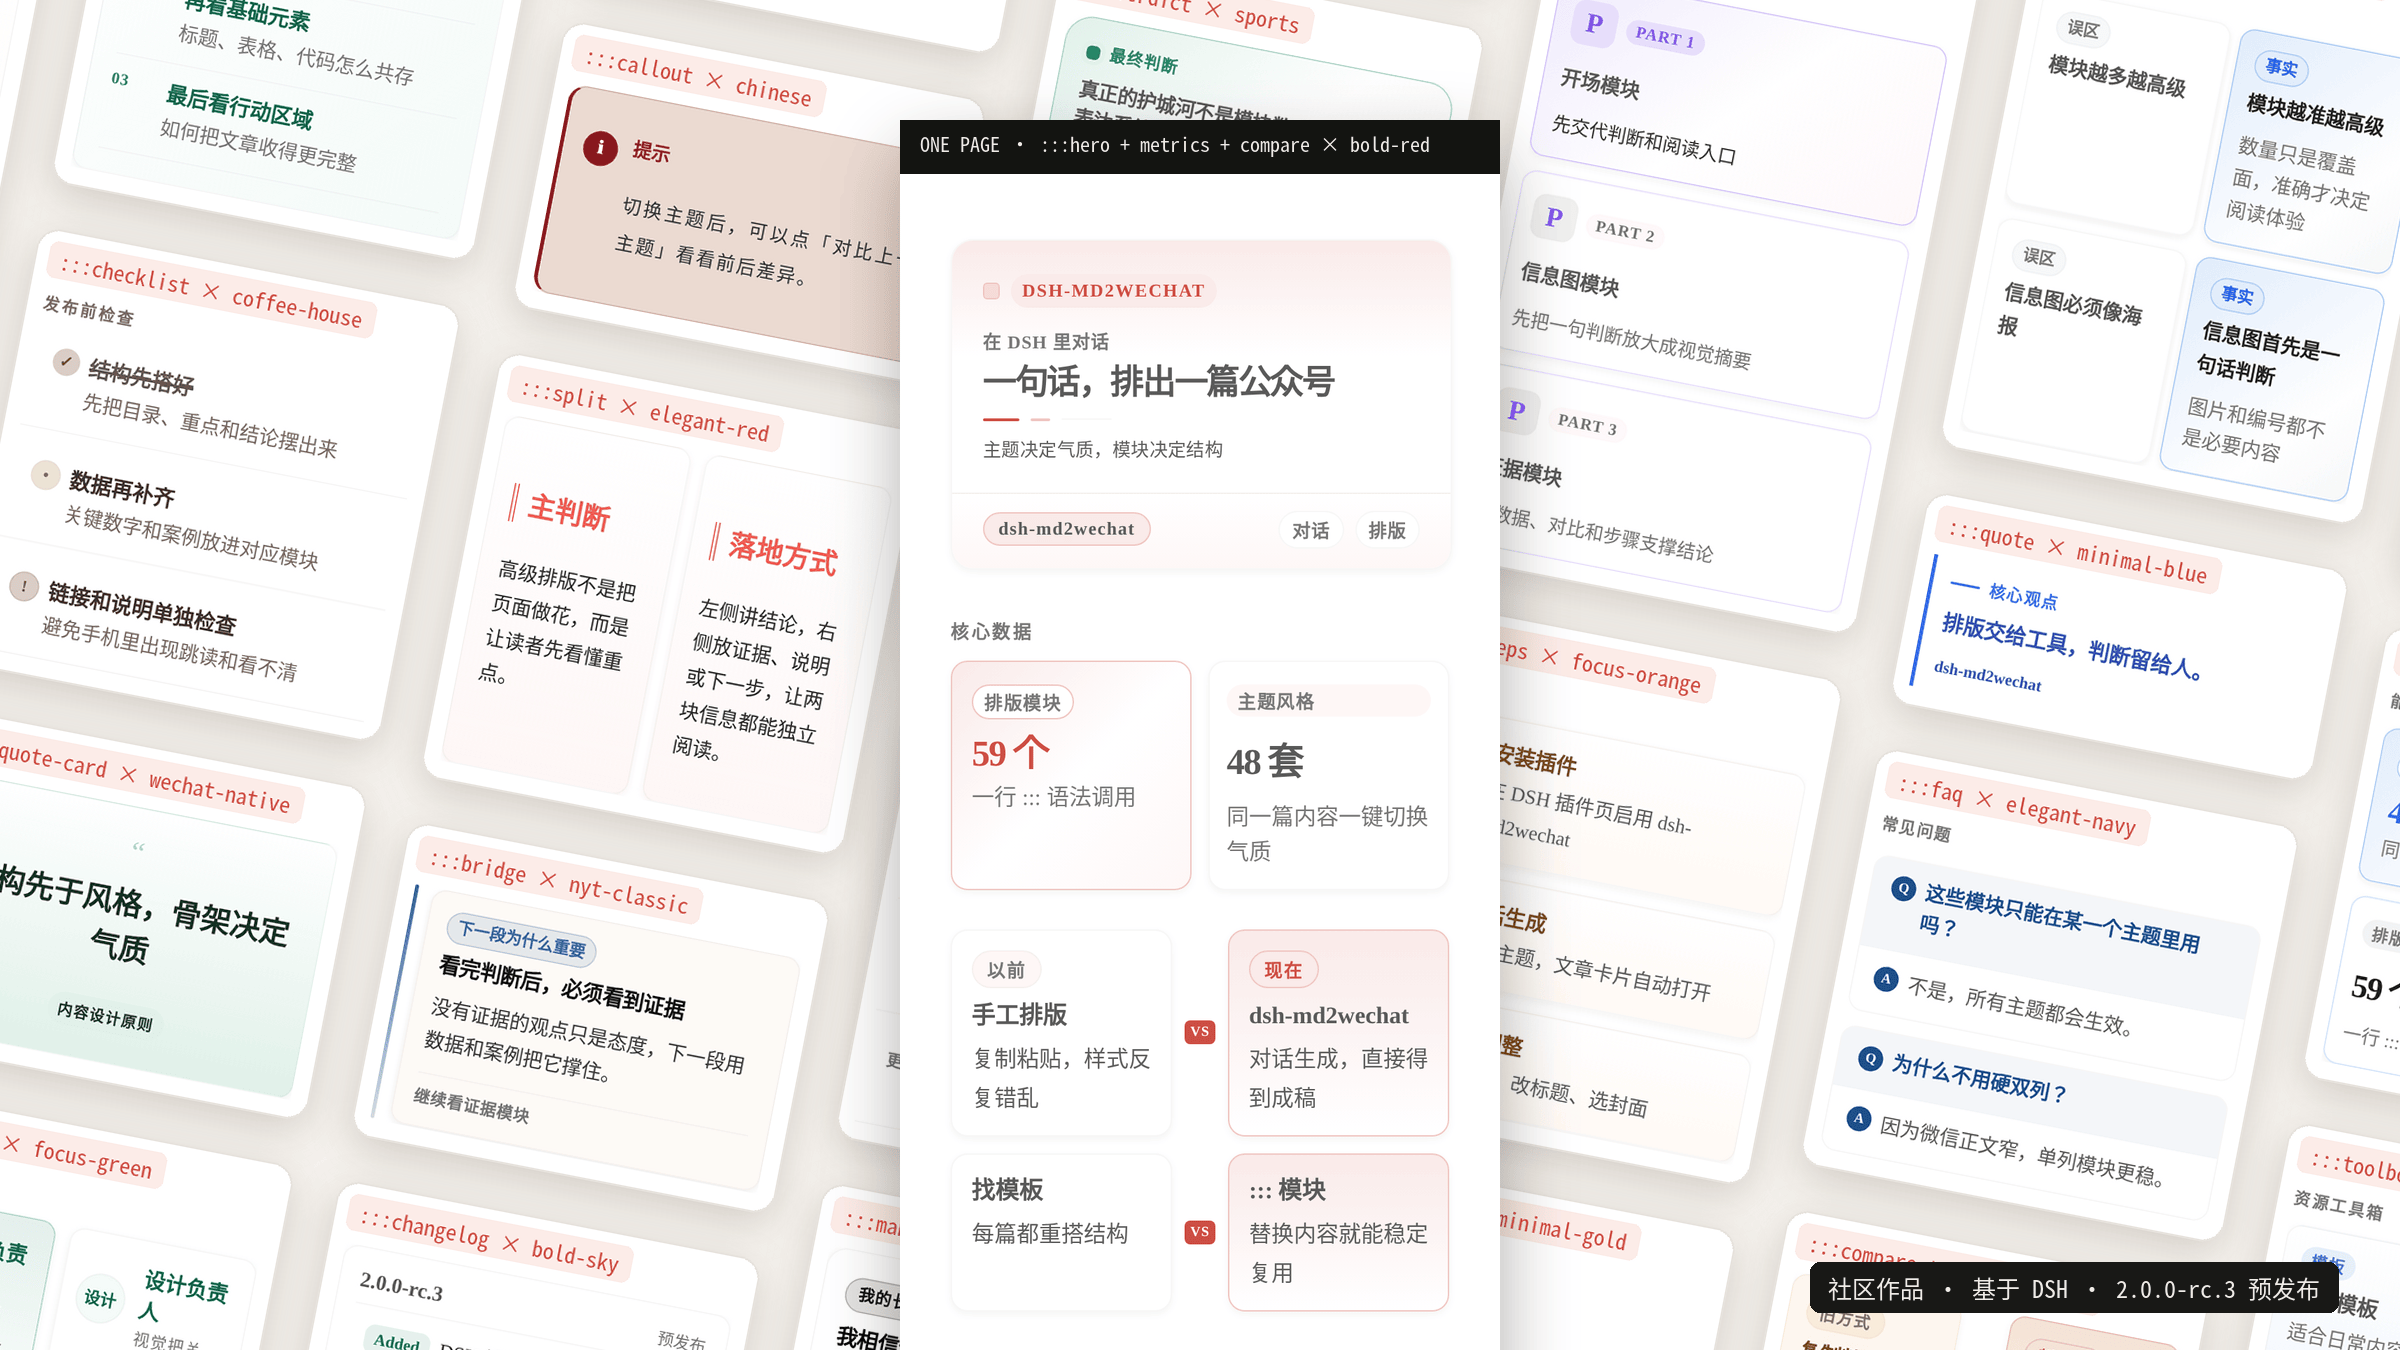Click the P icon next to PART 1
2400x1350 pixels.
1594,22
